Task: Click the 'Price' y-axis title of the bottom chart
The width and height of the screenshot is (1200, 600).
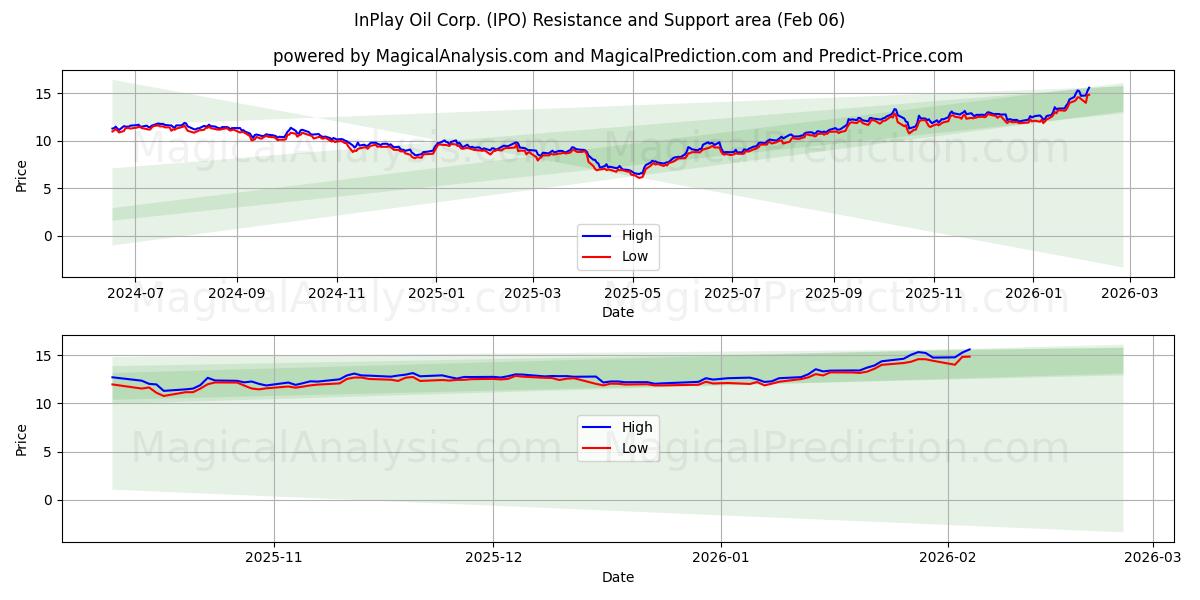Action: click(x=22, y=438)
